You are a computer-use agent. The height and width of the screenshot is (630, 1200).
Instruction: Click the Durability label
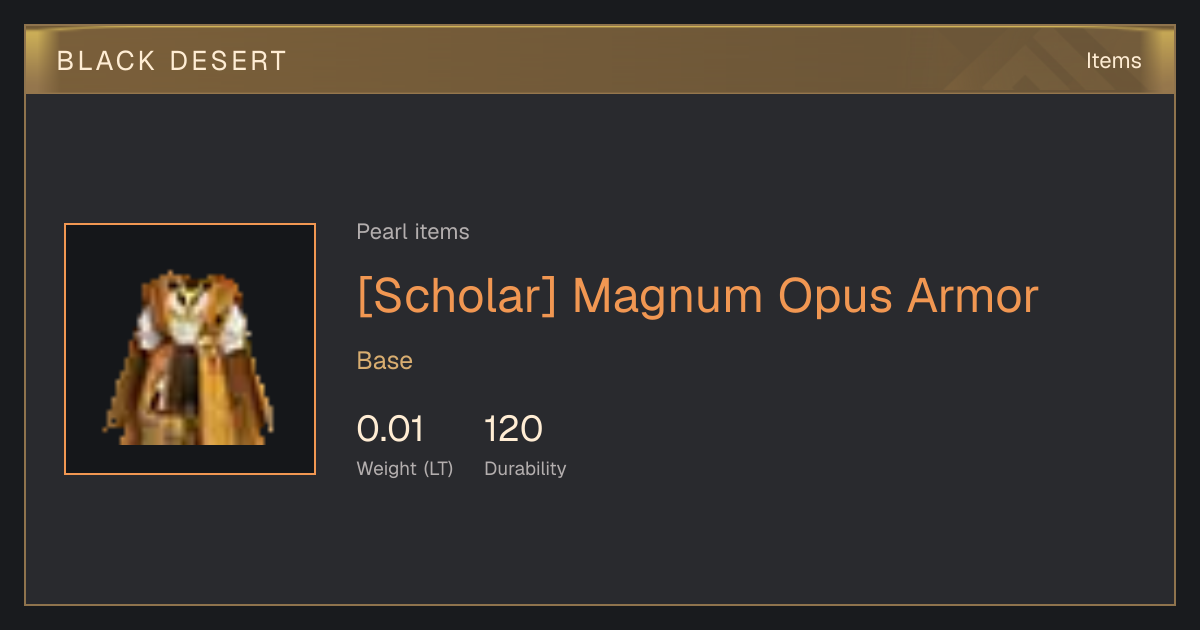point(525,469)
